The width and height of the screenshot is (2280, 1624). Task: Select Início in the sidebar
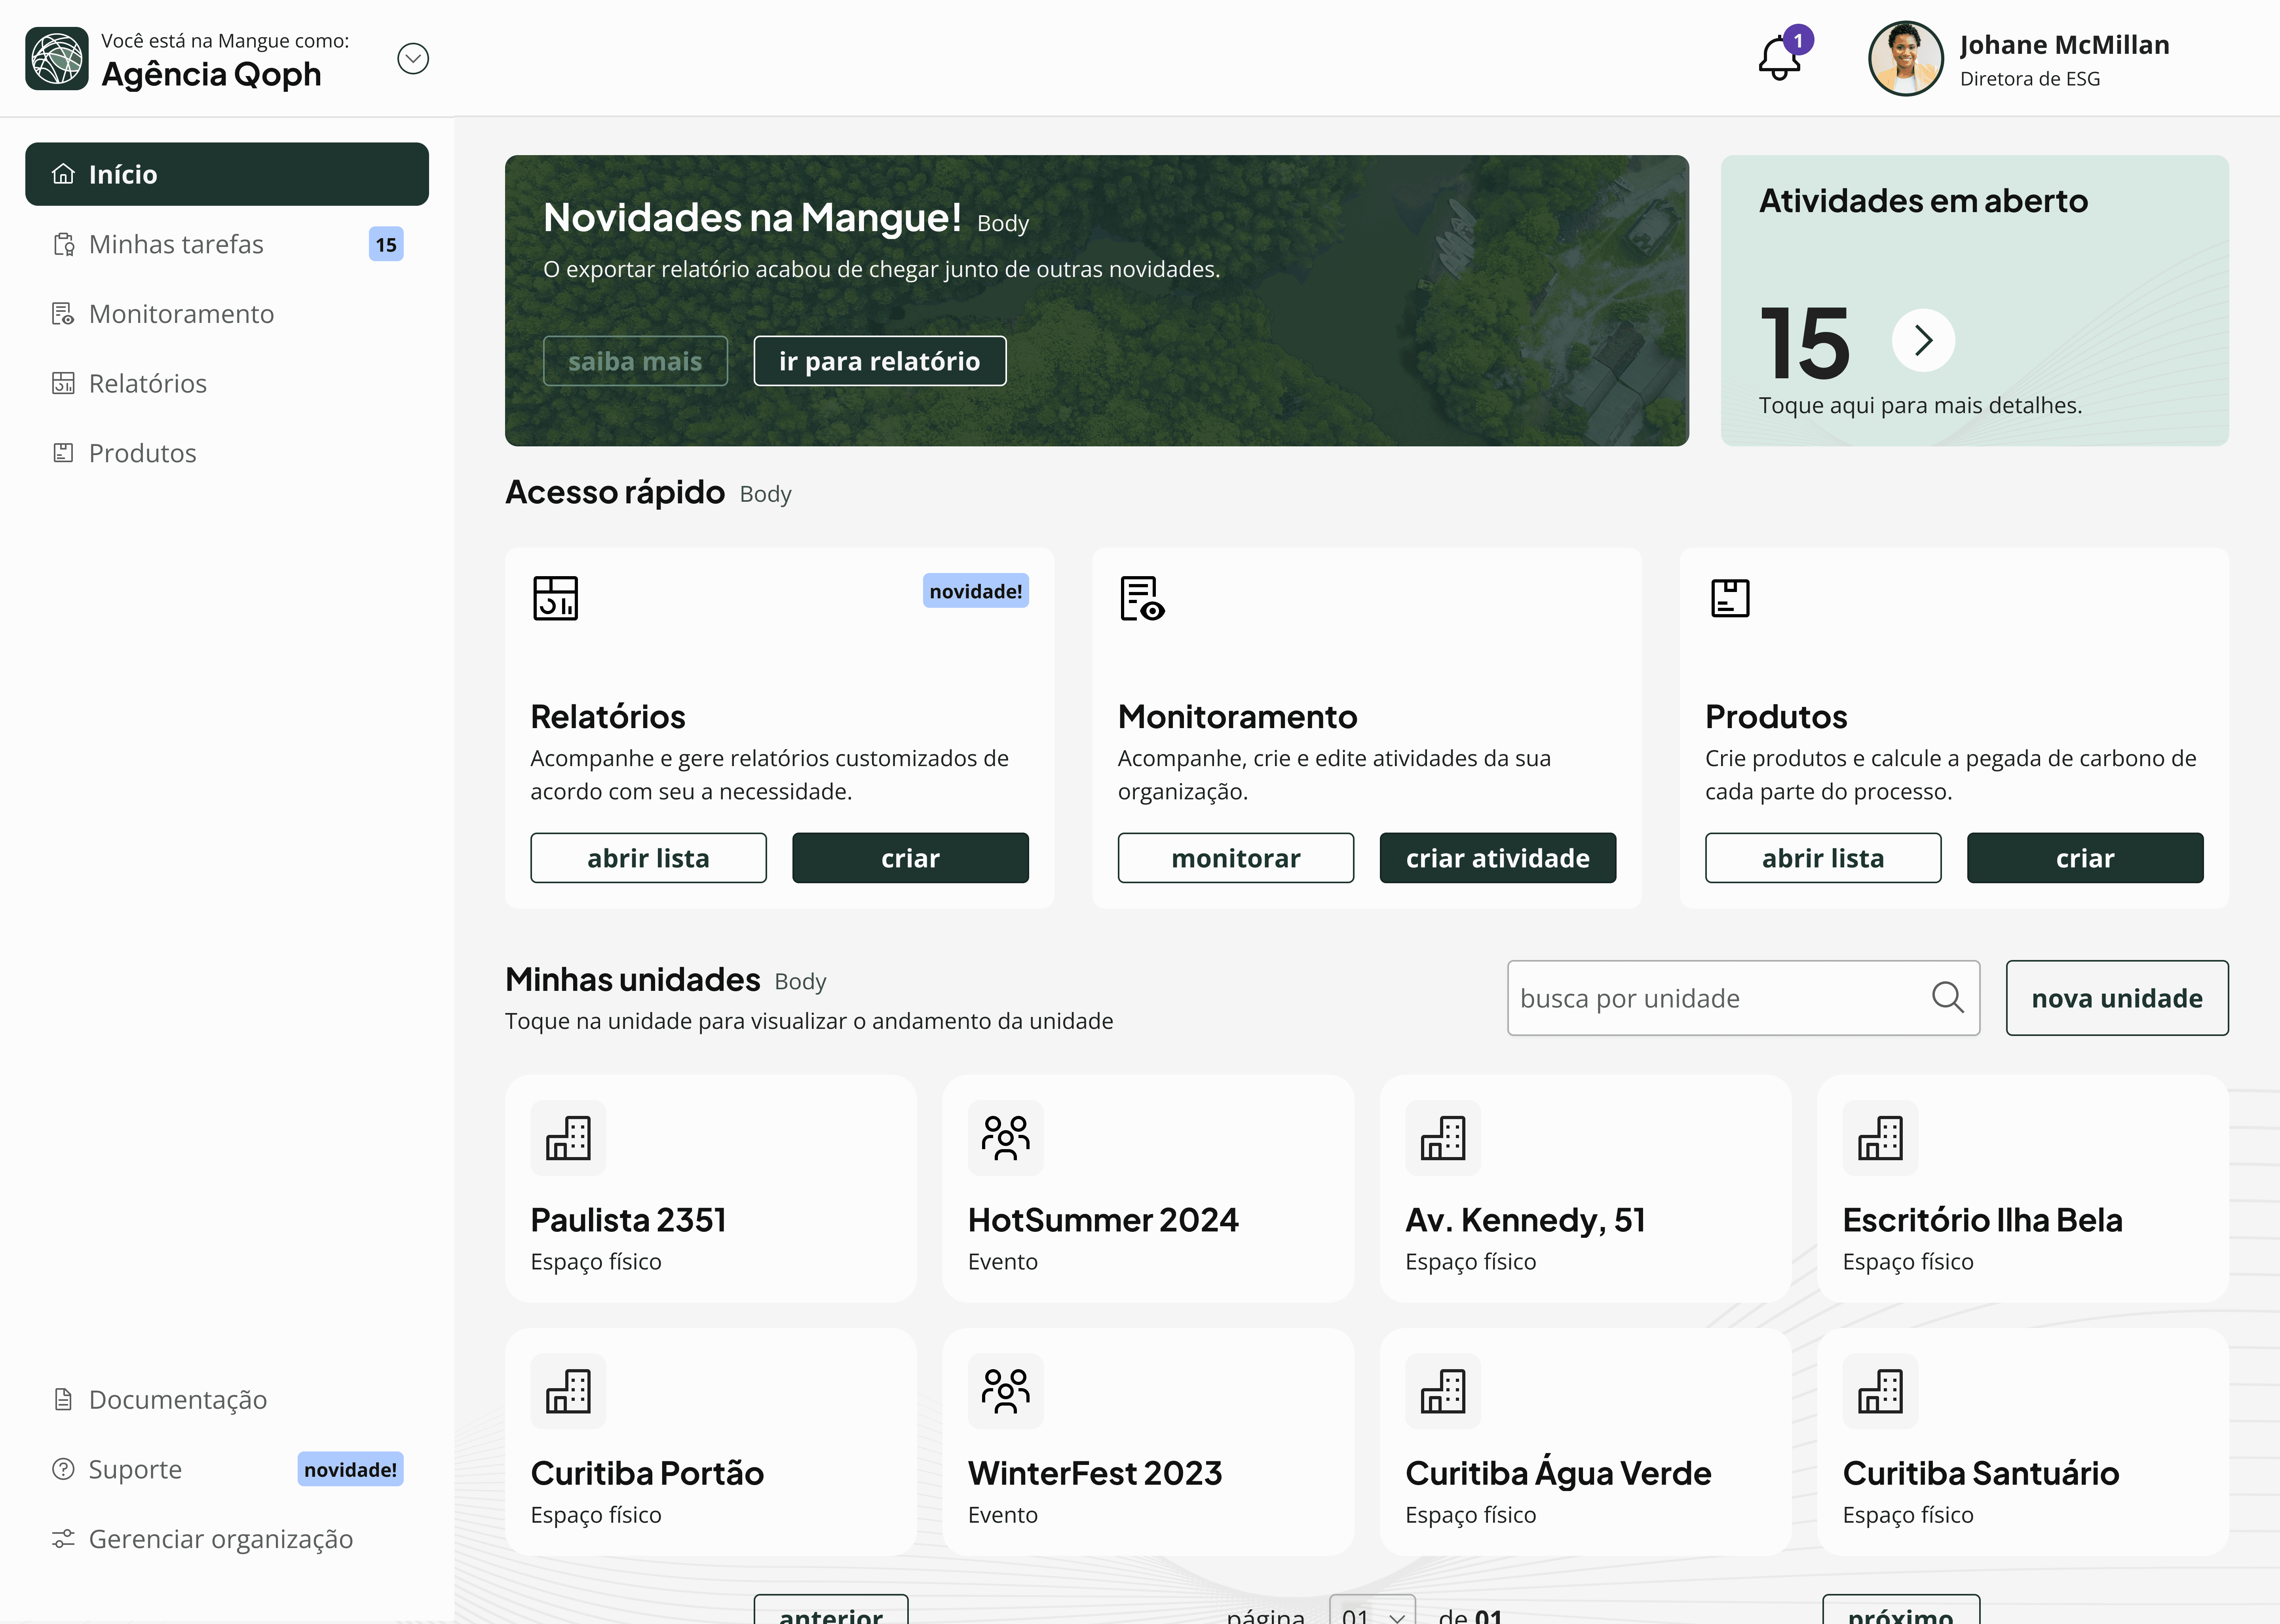pos(227,174)
